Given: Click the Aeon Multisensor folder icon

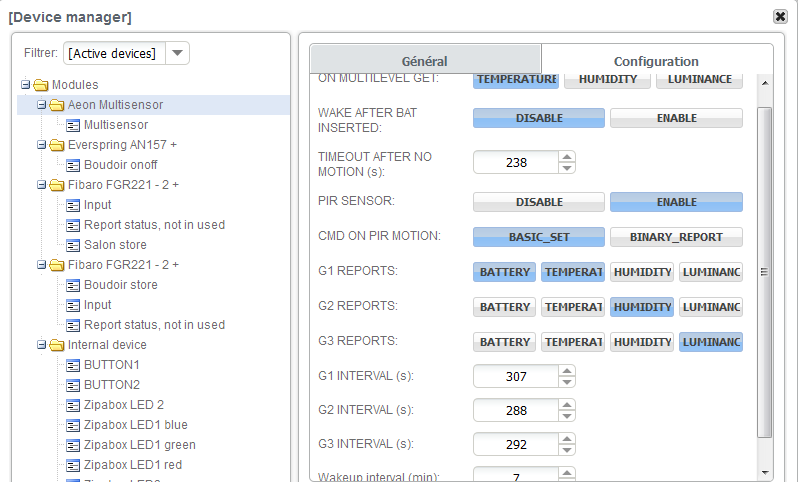Looking at the screenshot, I should click(57, 105).
